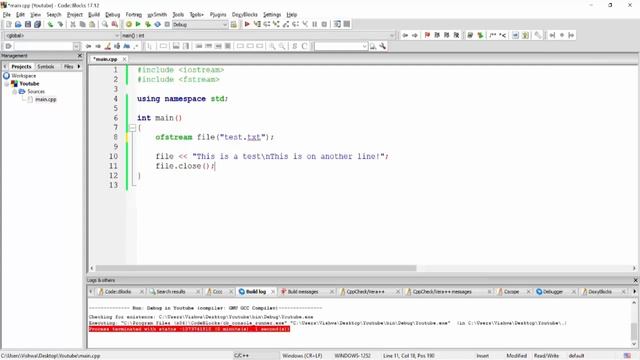
Task: Click the Open file toolbar icon
Action: 18,24
